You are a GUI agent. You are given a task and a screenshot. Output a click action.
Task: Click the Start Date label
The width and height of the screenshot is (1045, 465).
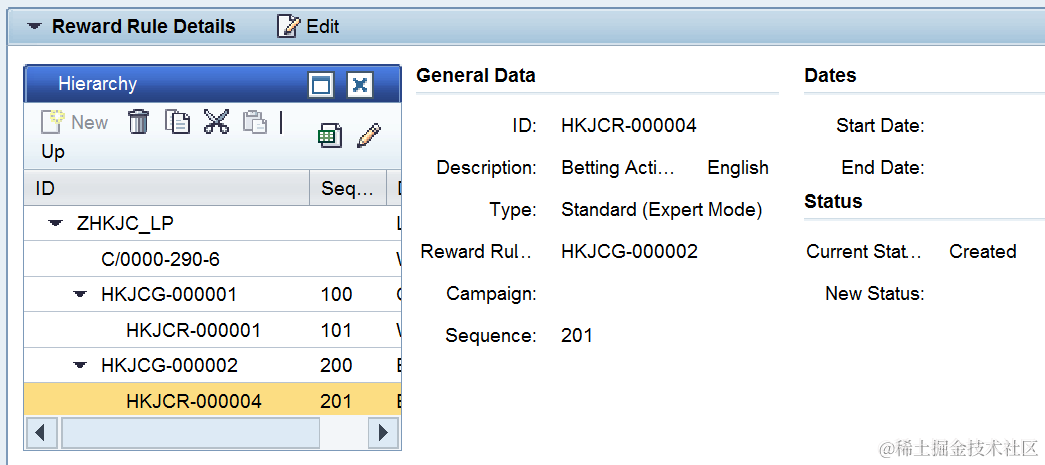880,125
